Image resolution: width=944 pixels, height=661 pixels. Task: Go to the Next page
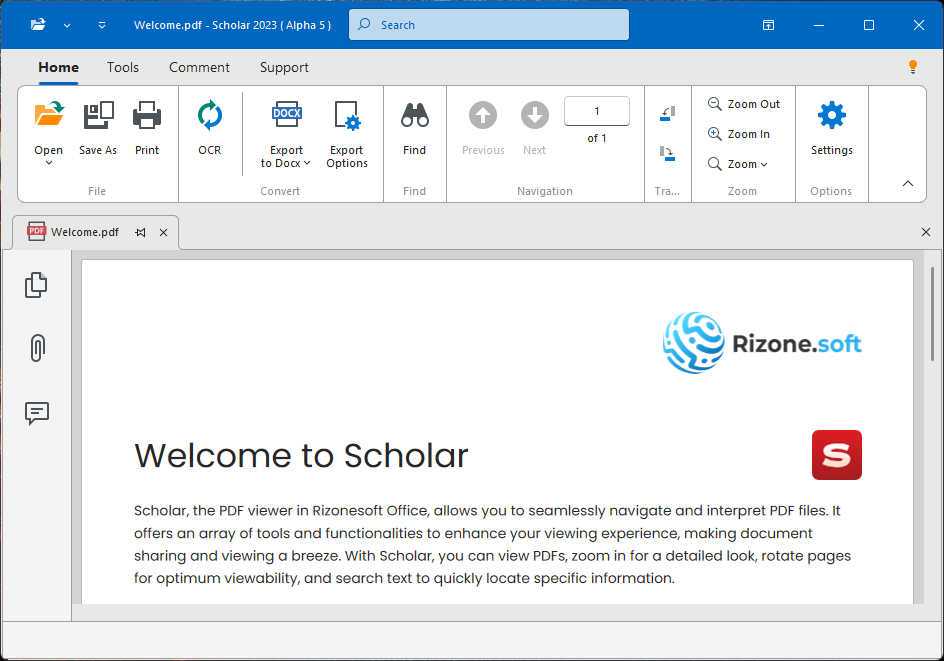[x=535, y=115]
